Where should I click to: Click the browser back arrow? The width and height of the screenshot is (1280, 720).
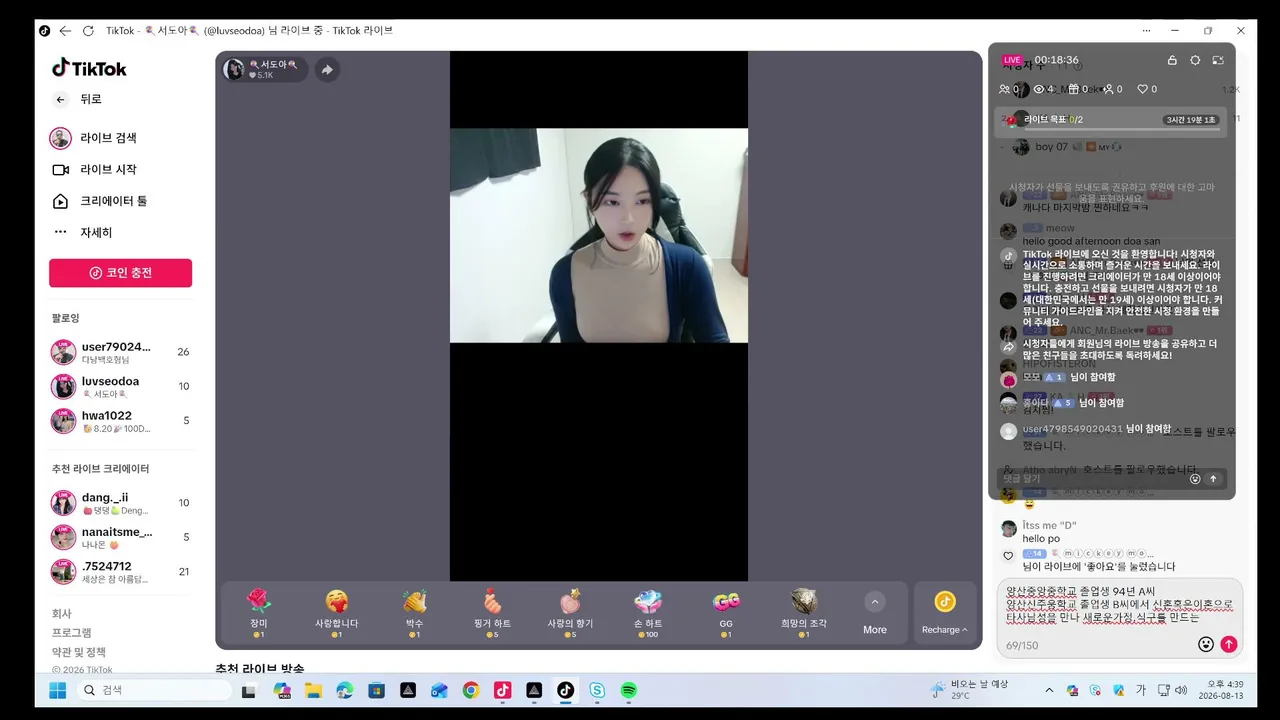(x=65, y=31)
